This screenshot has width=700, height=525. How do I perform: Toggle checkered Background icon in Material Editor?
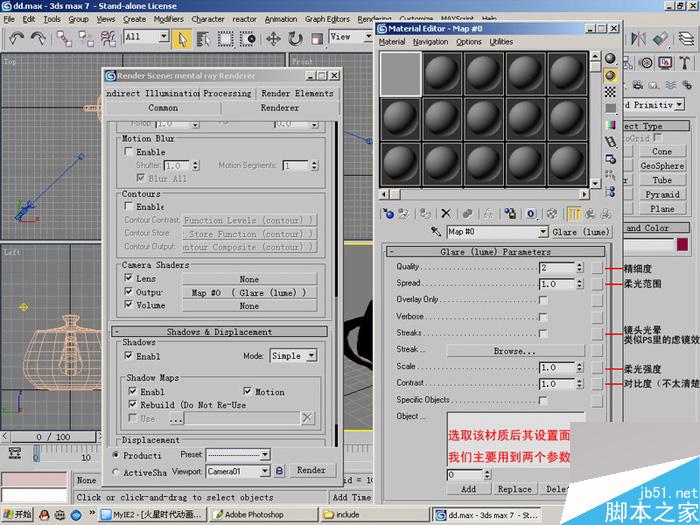tap(610, 92)
